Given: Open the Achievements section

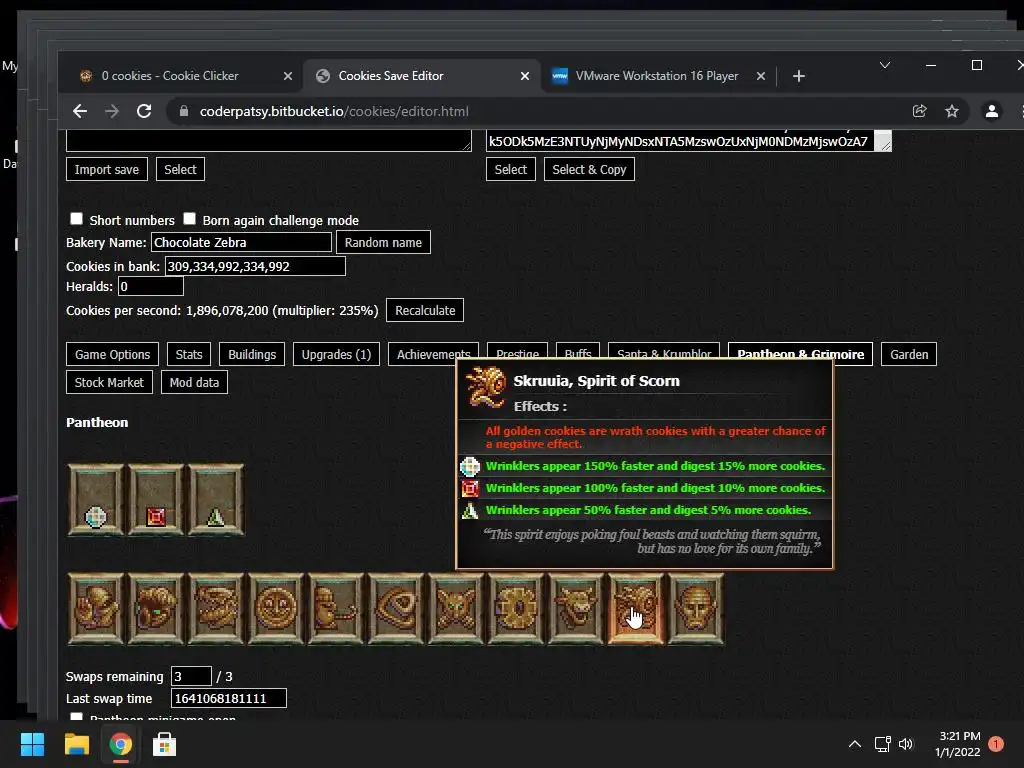Looking at the screenshot, I should point(434,351).
